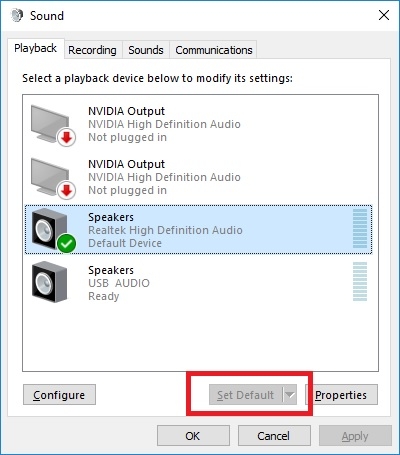The width and height of the screenshot is (400, 455).
Task: Click the Cancel button
Action: point(274,436)
